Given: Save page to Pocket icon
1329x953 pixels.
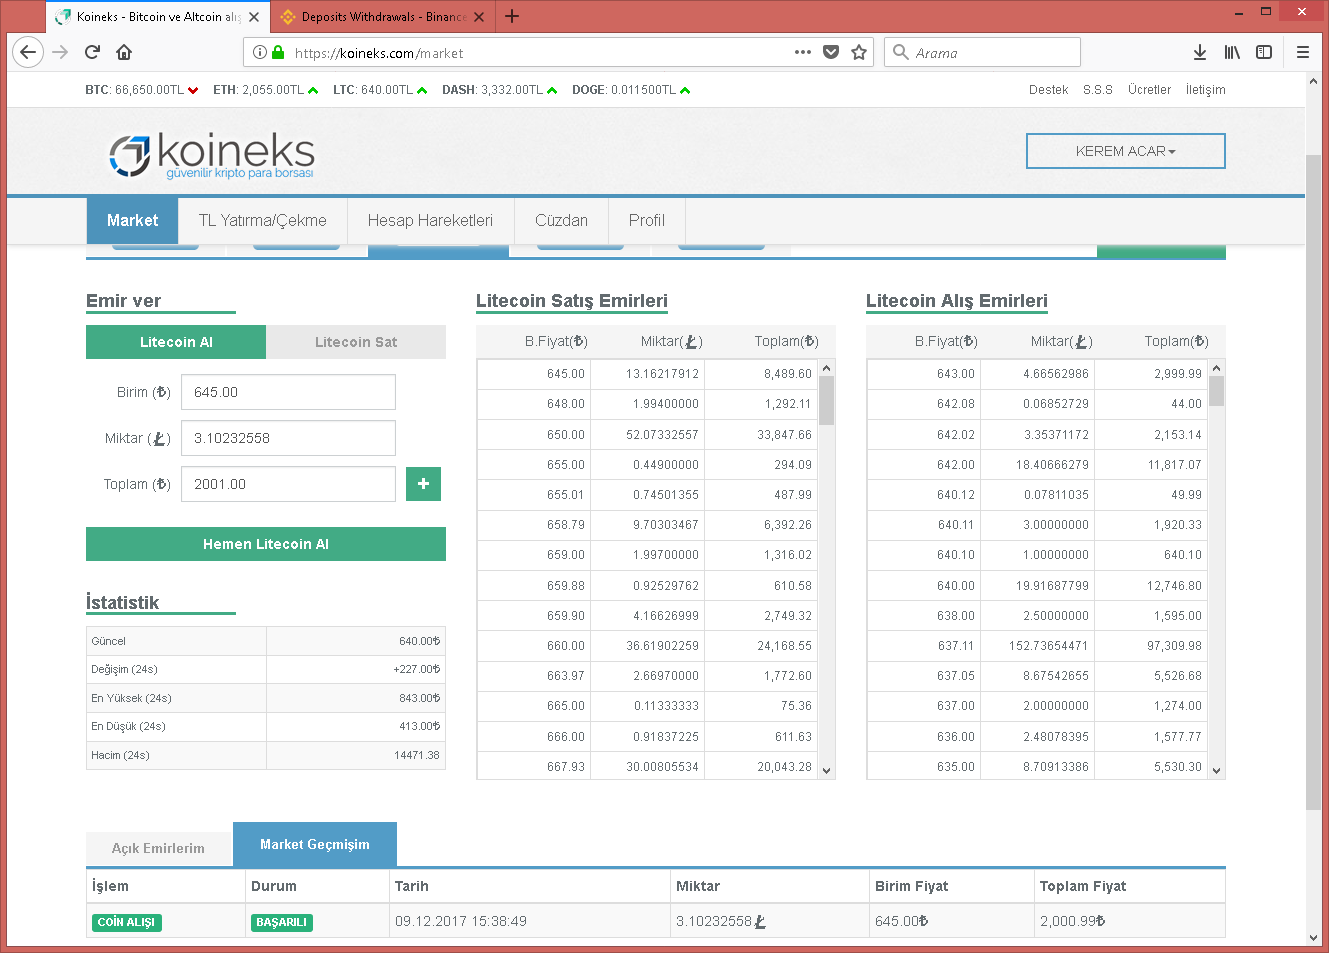Looking at the screenshot, I should (831, 52).
